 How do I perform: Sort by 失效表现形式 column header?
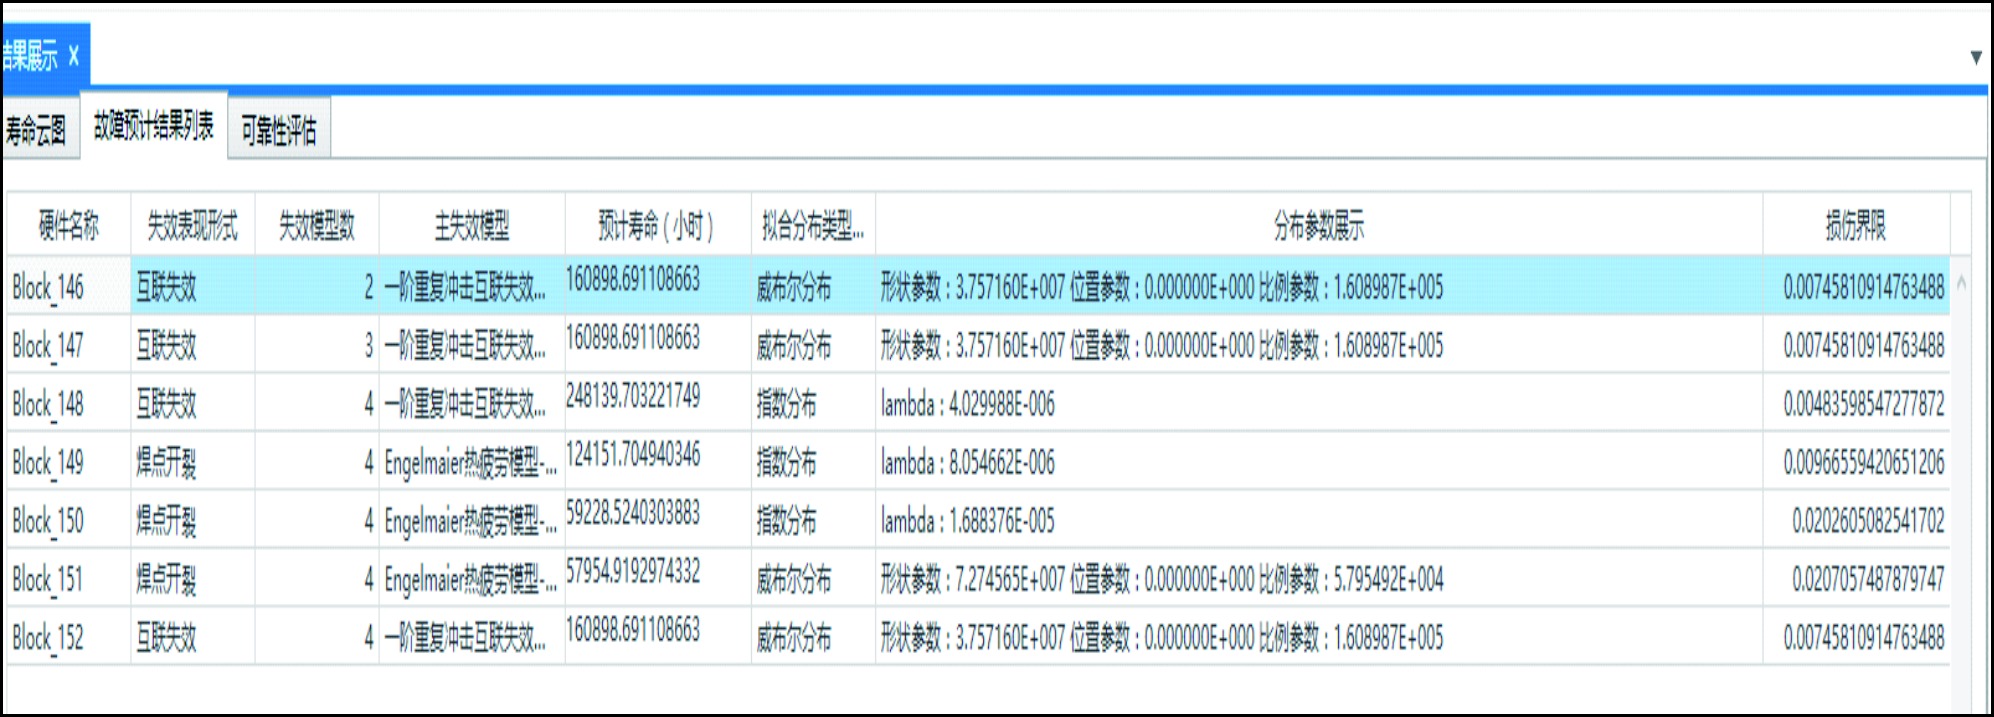coord(192,226)
